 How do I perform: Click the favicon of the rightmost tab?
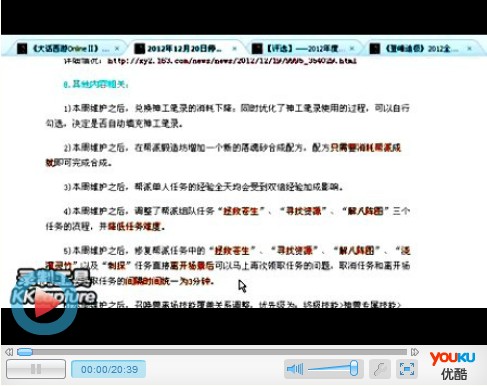click(x=375, y=49)
